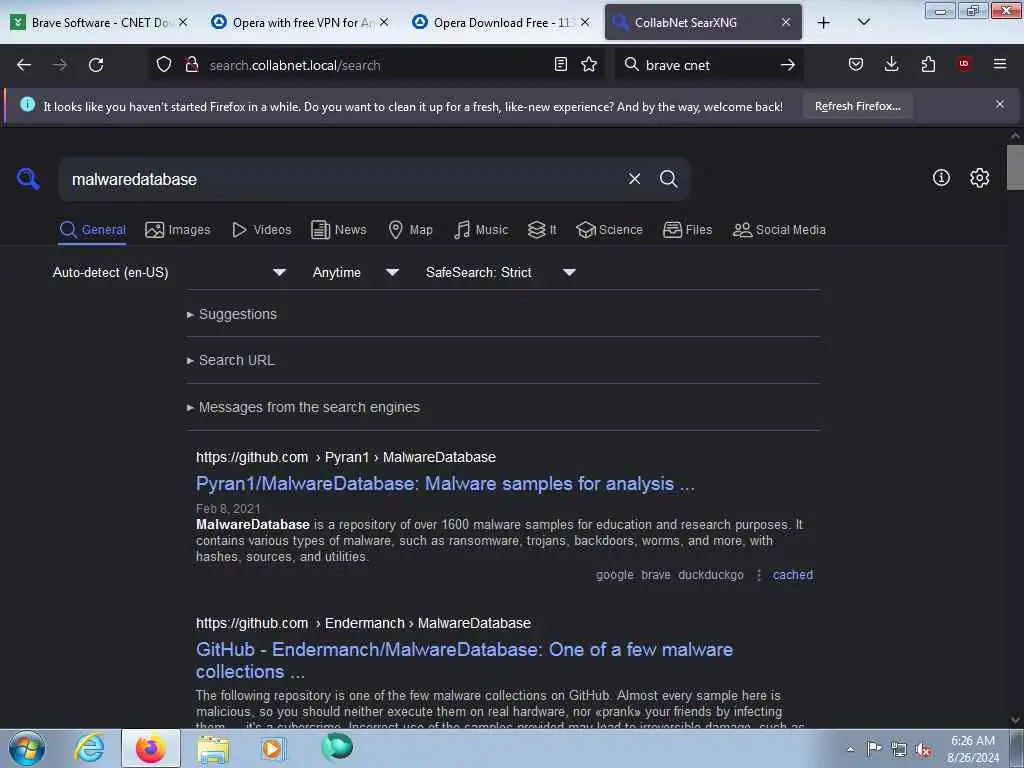The height and width of the screenshot is (768, 1024).
Task: Click the insecure lock site info icon
Action: pos(192,65)
